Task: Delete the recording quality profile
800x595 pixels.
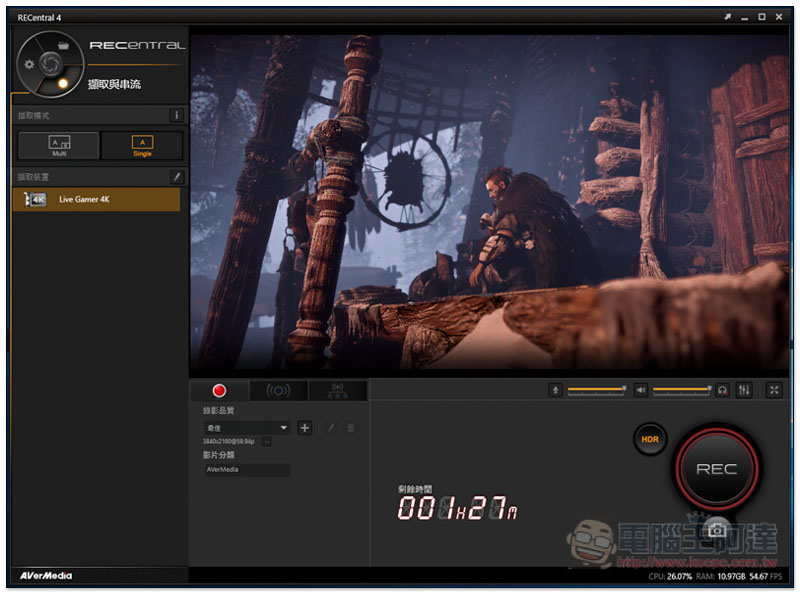Action: click(x=351, y=428)
